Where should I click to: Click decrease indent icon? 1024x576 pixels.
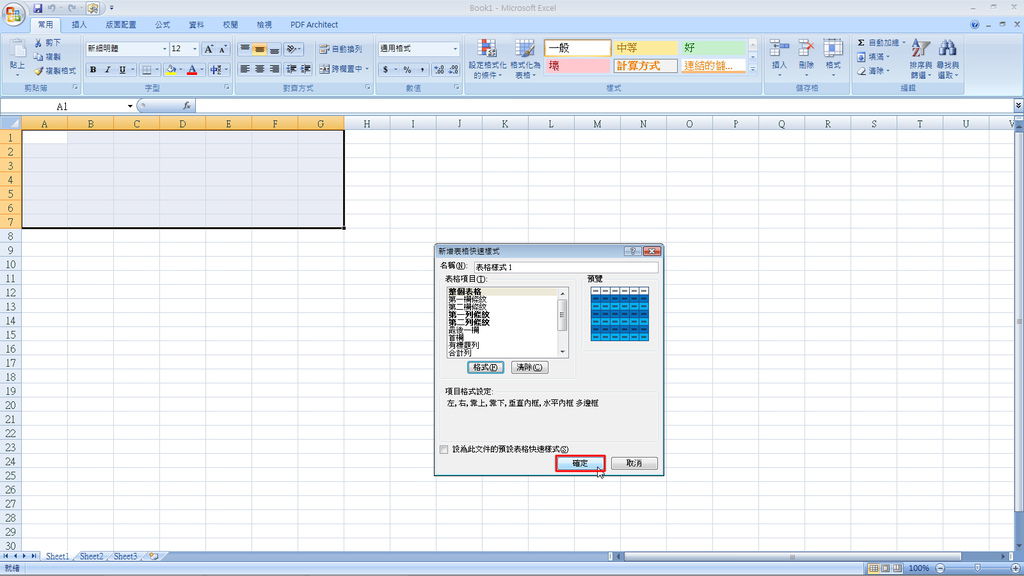coord(291,69)
